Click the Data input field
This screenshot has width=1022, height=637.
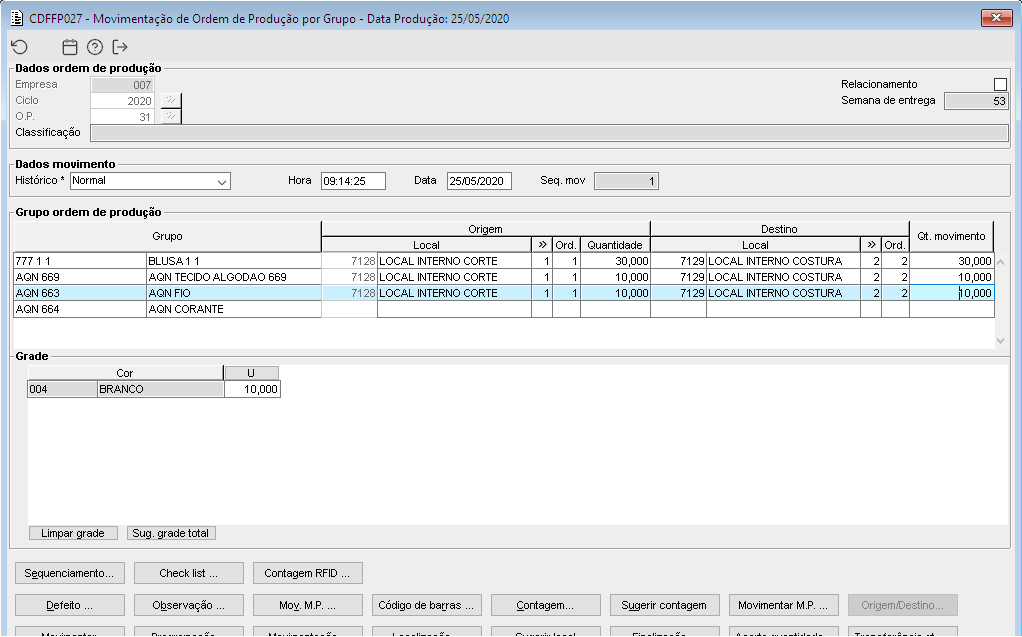pos(479,181)
